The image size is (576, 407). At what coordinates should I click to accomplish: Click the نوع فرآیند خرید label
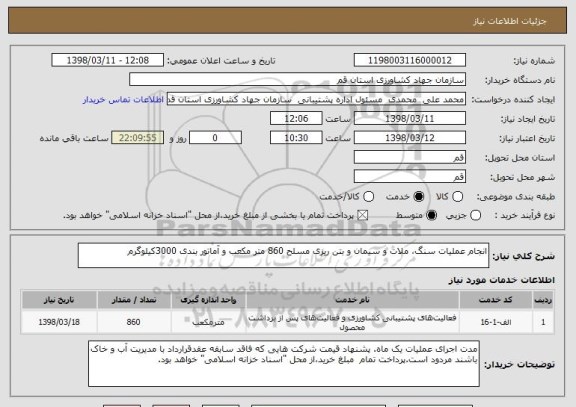pos(525,216)
